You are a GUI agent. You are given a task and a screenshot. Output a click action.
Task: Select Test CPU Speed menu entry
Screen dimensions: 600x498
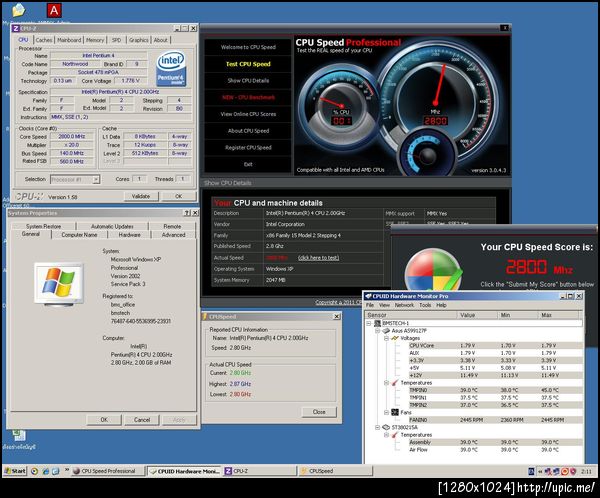pos(248,64)
